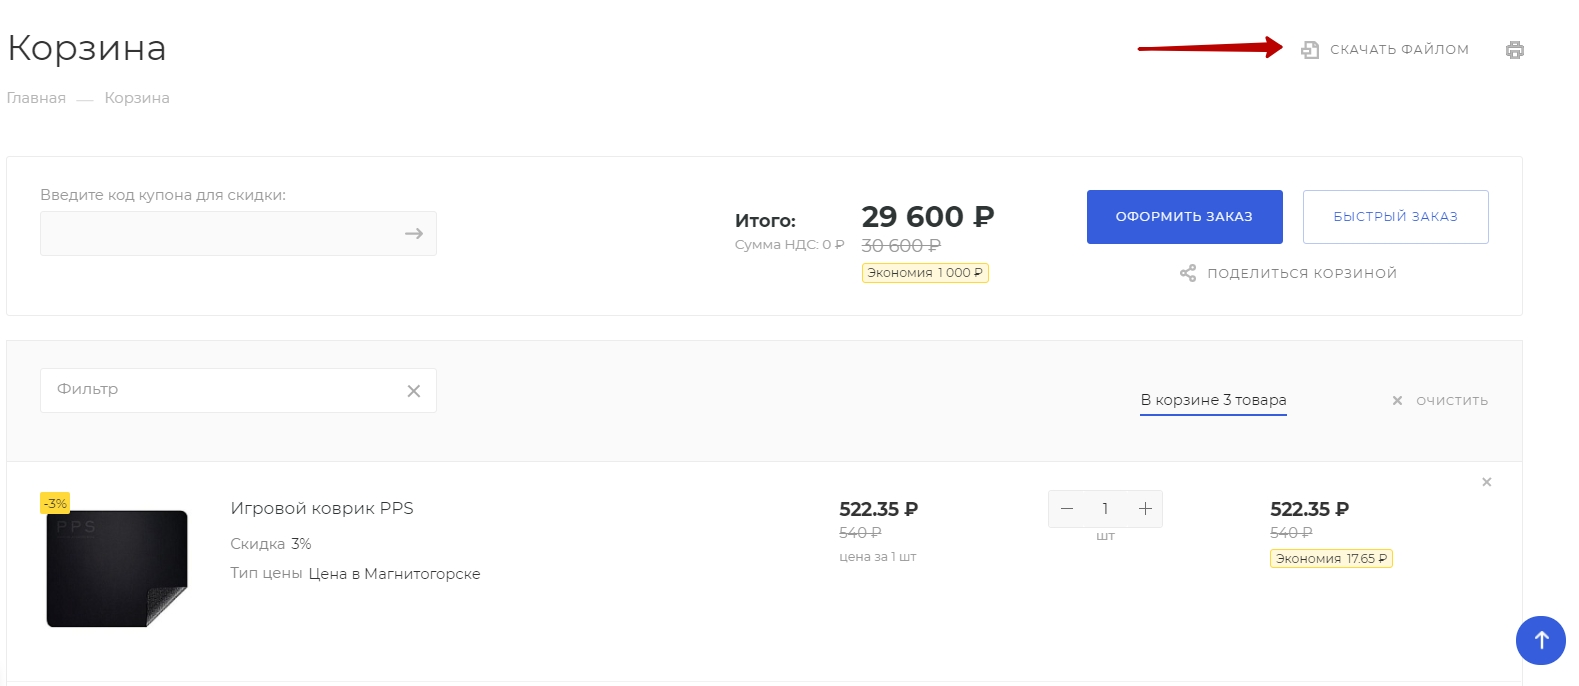Open the Скачать файлом link

coord(1399,49)
